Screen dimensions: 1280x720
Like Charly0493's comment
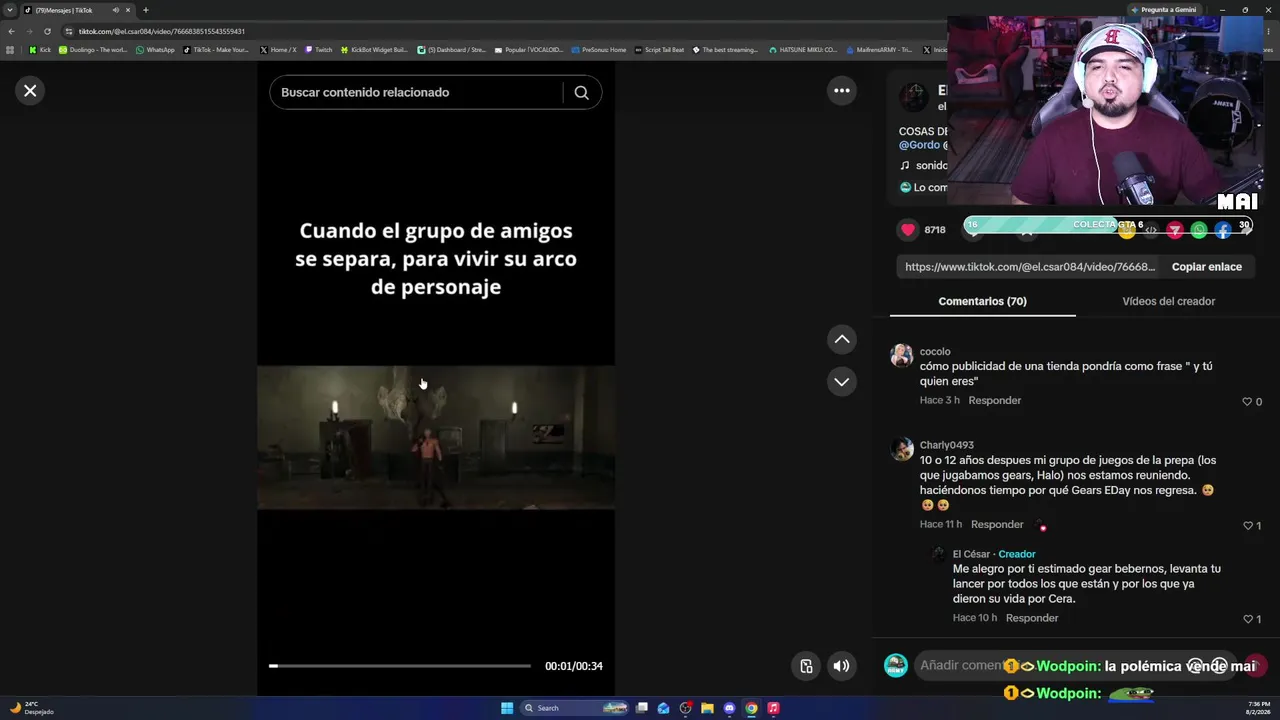[x=1248, y=526]
